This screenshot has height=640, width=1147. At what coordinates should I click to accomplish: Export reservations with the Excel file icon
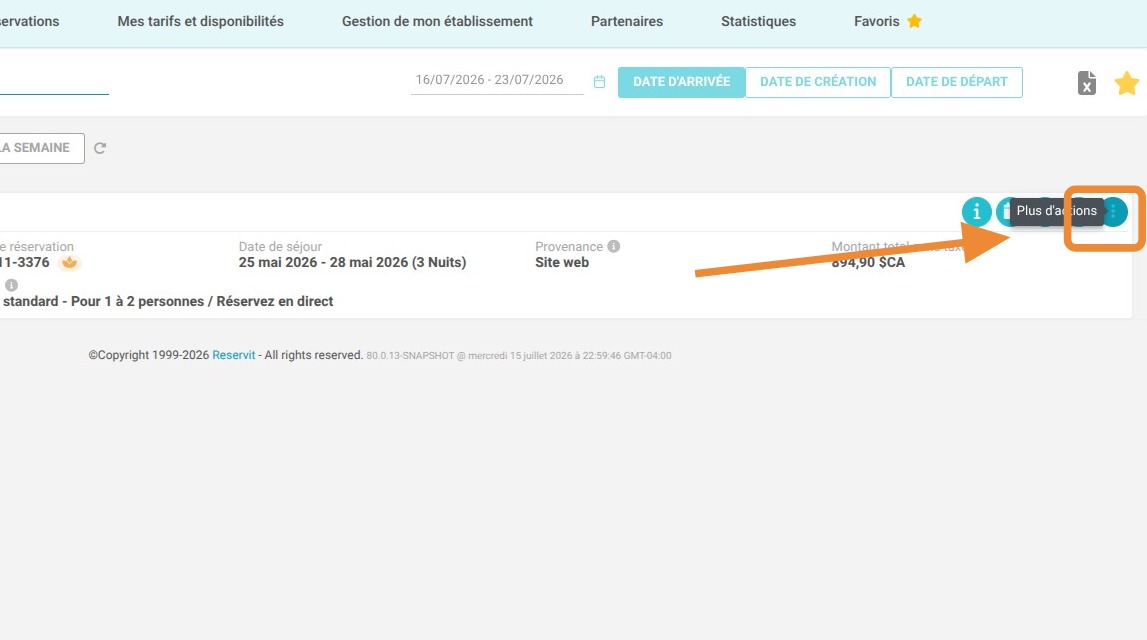(1086, 83)
